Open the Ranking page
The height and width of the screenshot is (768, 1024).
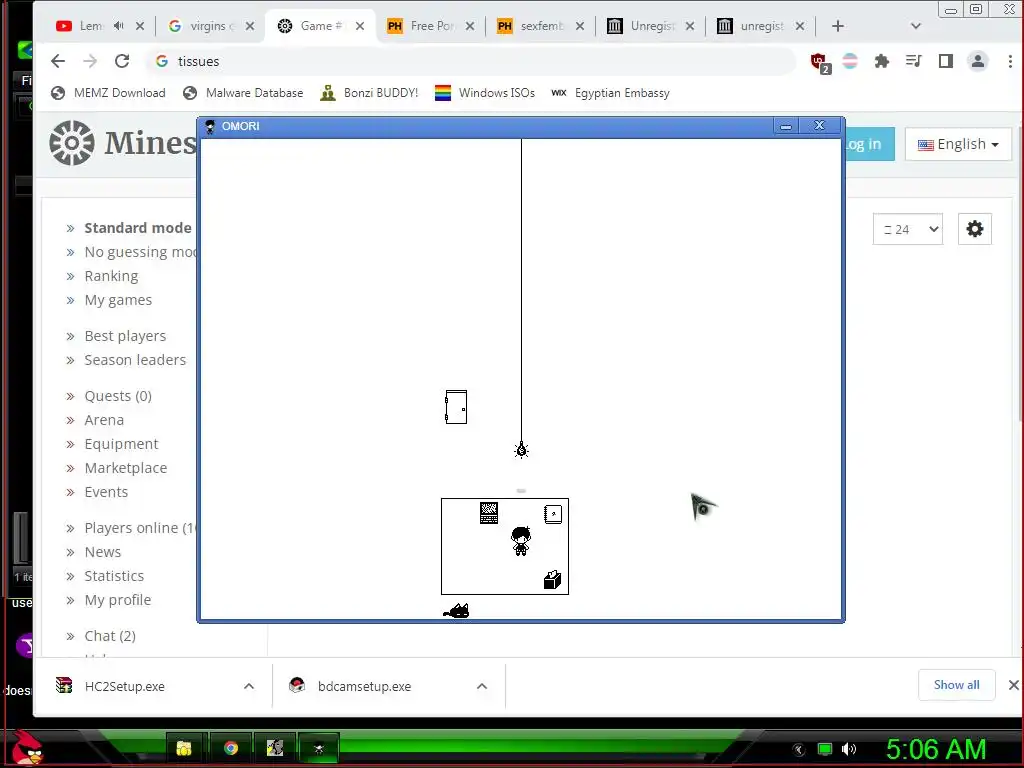(x=111, y=276)
